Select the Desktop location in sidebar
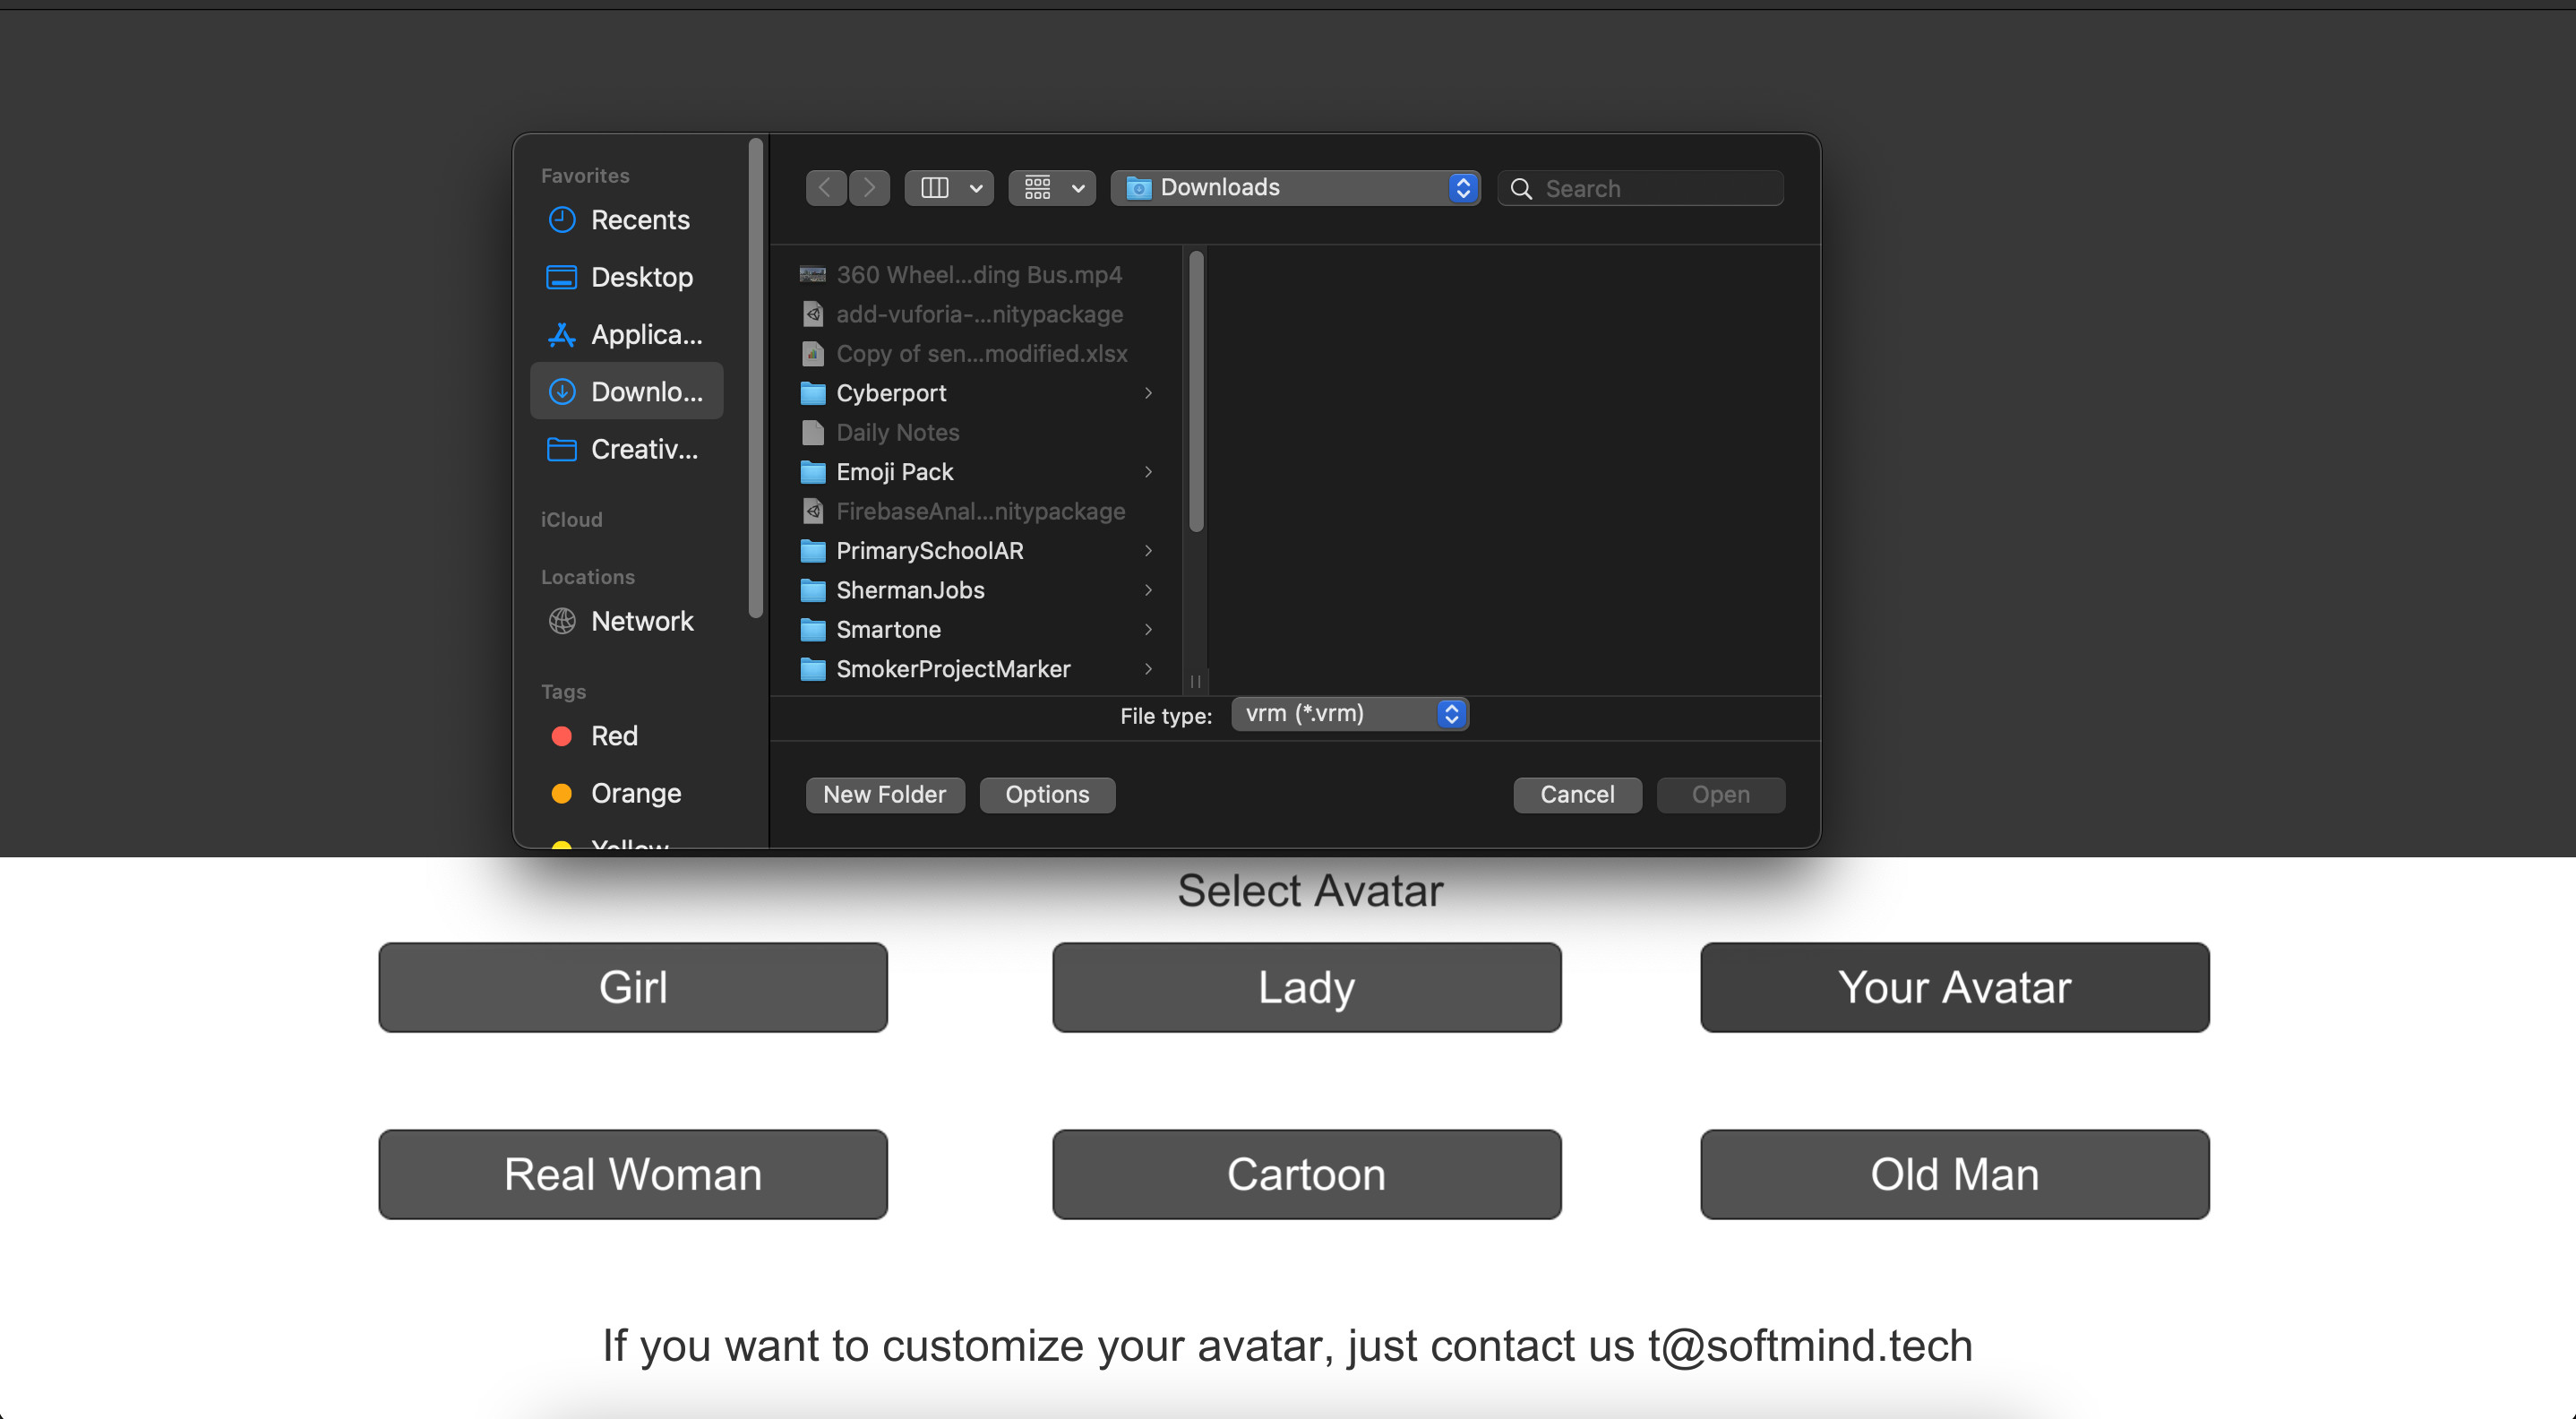2576x1419 pixels. [641, 277]
